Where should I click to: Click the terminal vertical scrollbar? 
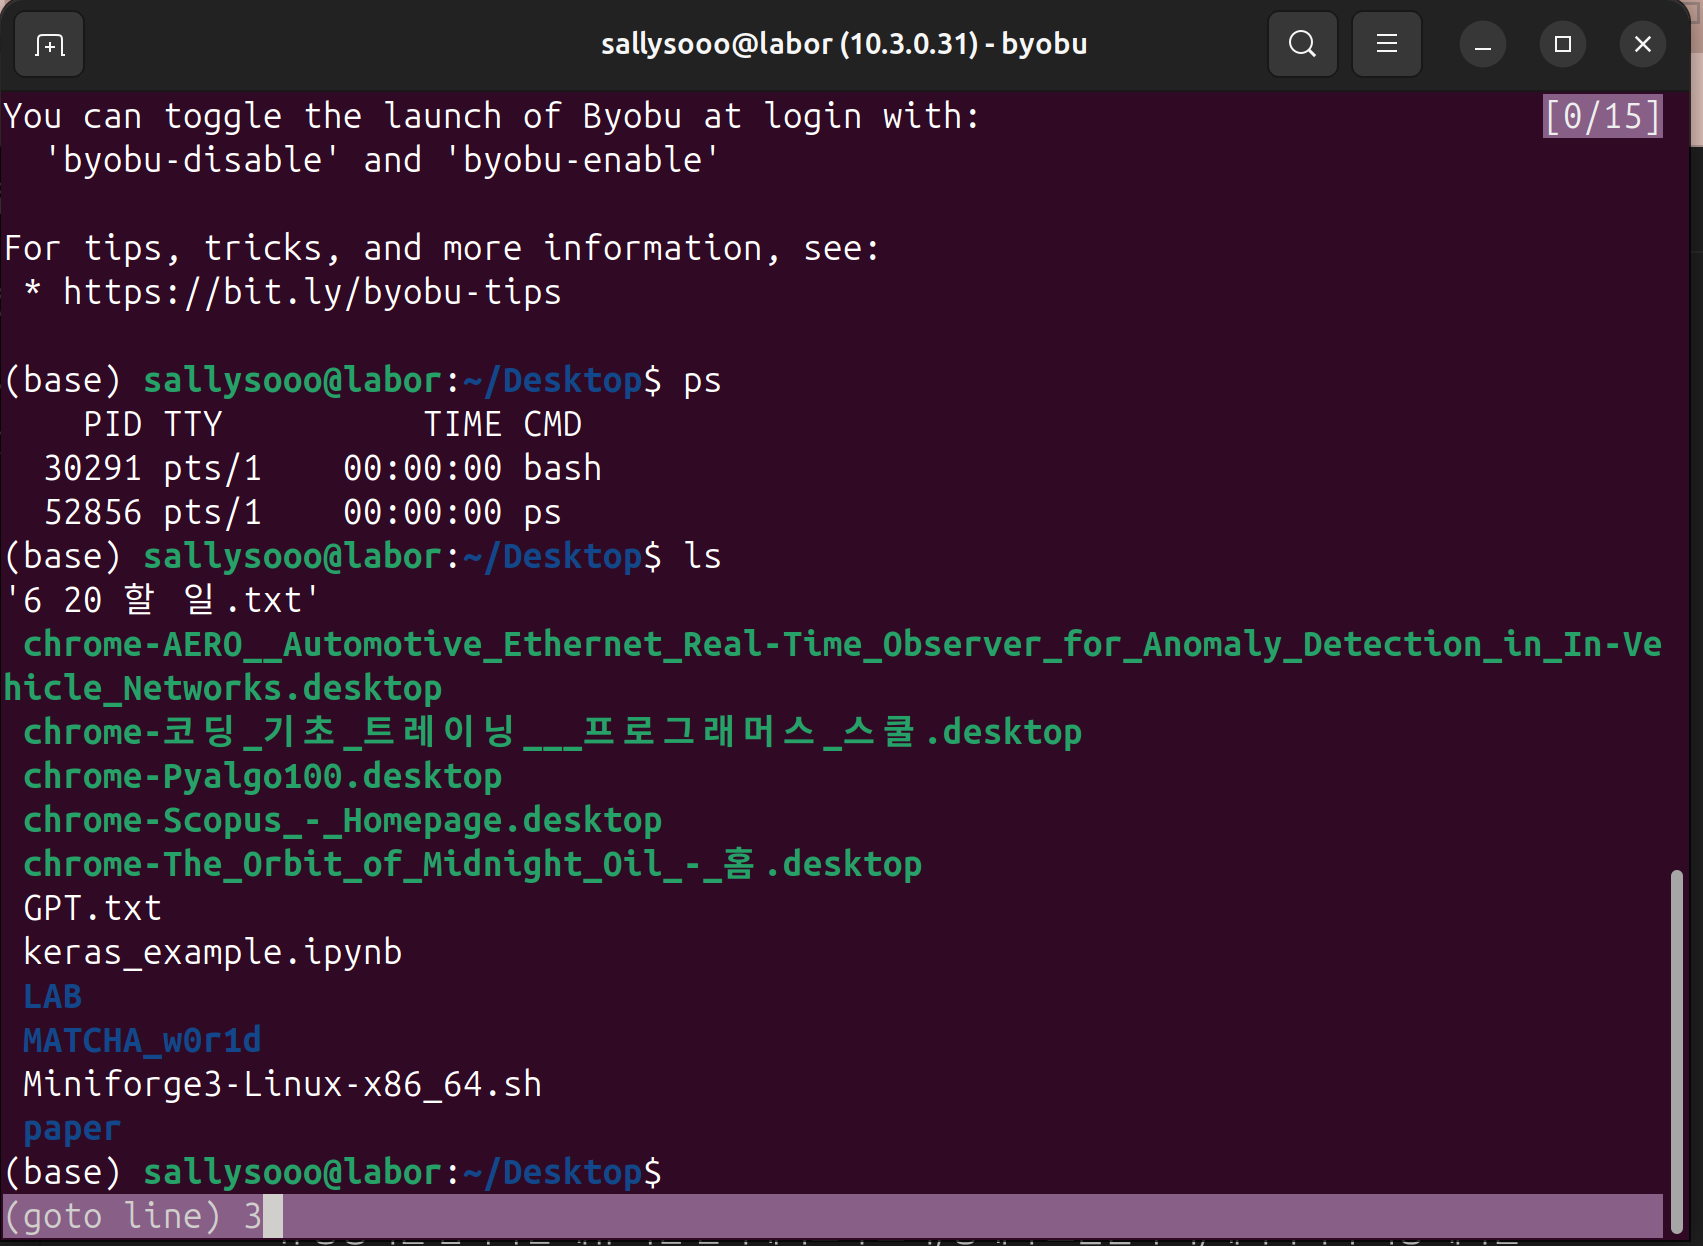click(x=1677, y=1052)
